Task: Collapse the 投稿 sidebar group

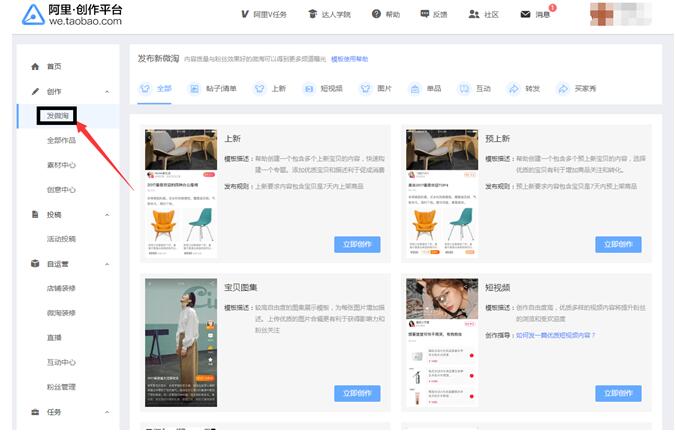Action: click(106, 214)
